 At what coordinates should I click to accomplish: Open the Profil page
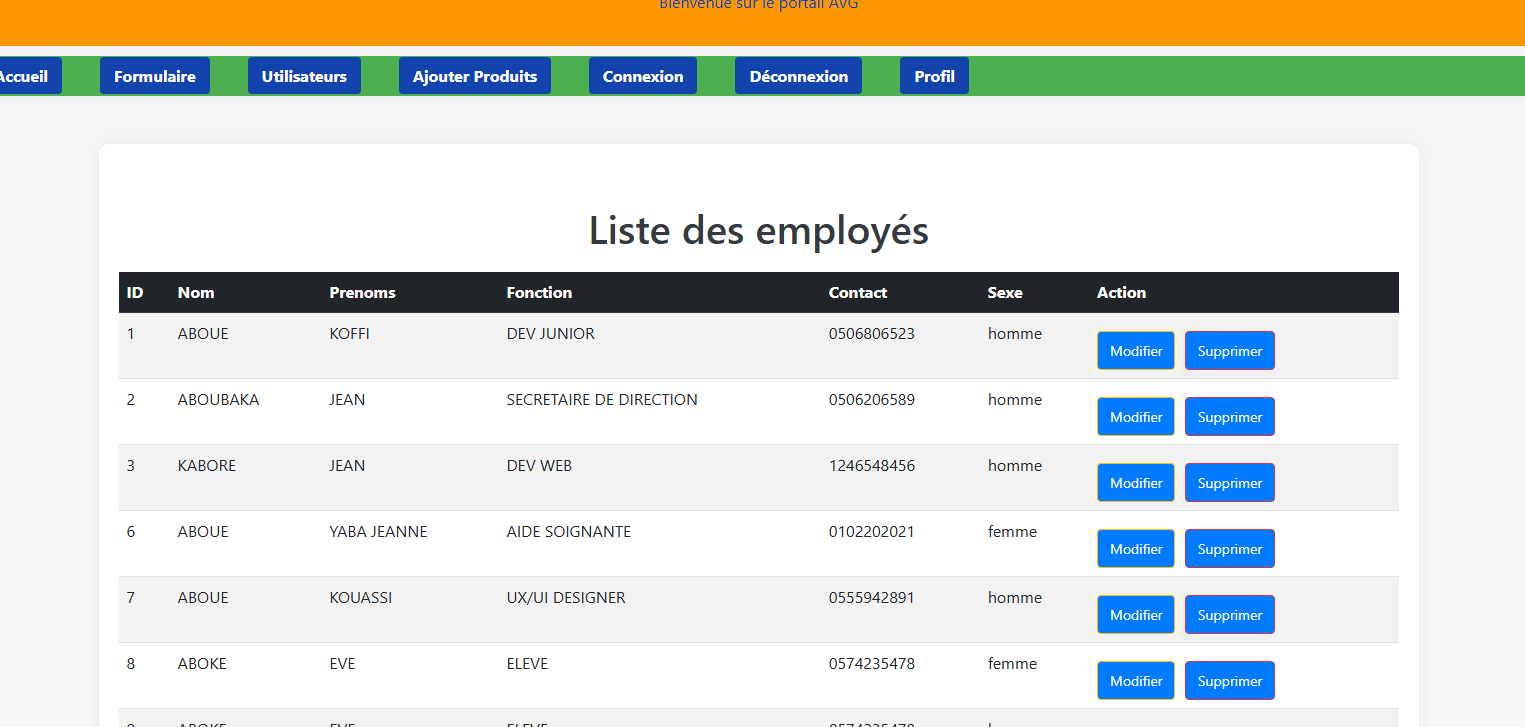[934, 76]
